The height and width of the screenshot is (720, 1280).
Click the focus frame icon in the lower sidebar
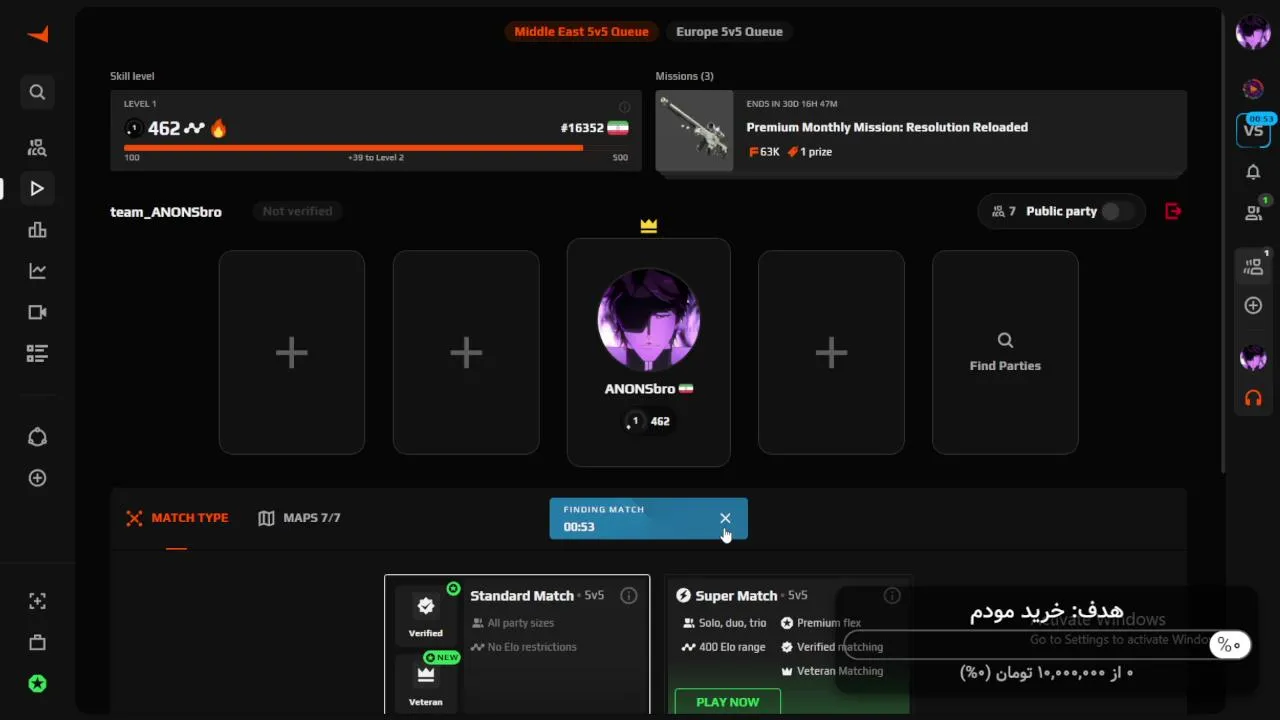click(x=37, y=601)
